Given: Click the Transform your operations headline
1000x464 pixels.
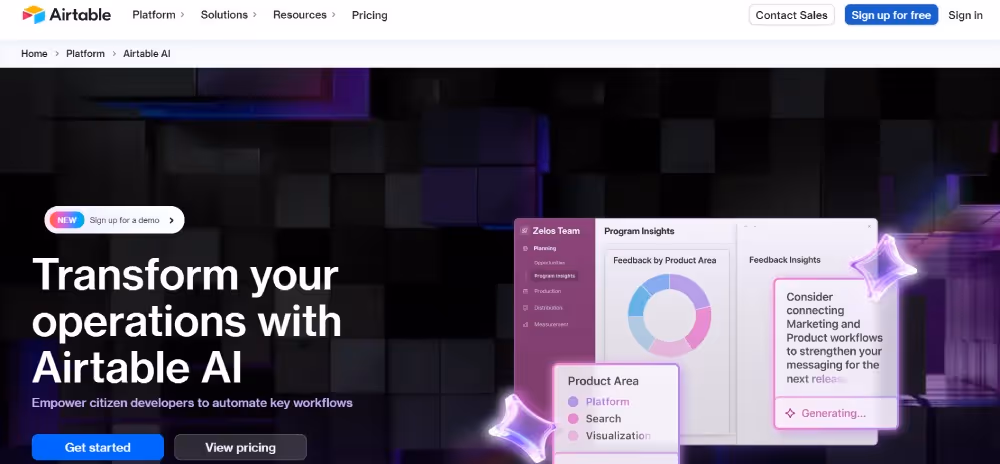Looking at the screenshot, I should pyautogui.click(x=186, y=322).
